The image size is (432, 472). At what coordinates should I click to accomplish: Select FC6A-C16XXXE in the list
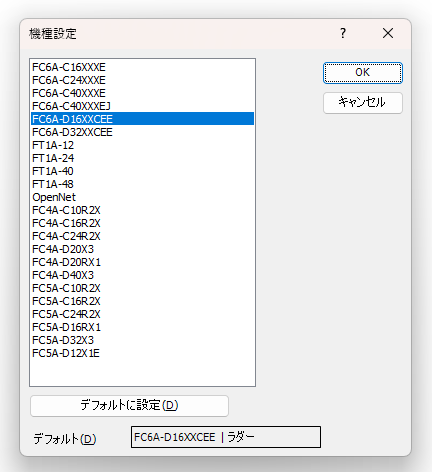pos(142,67)
